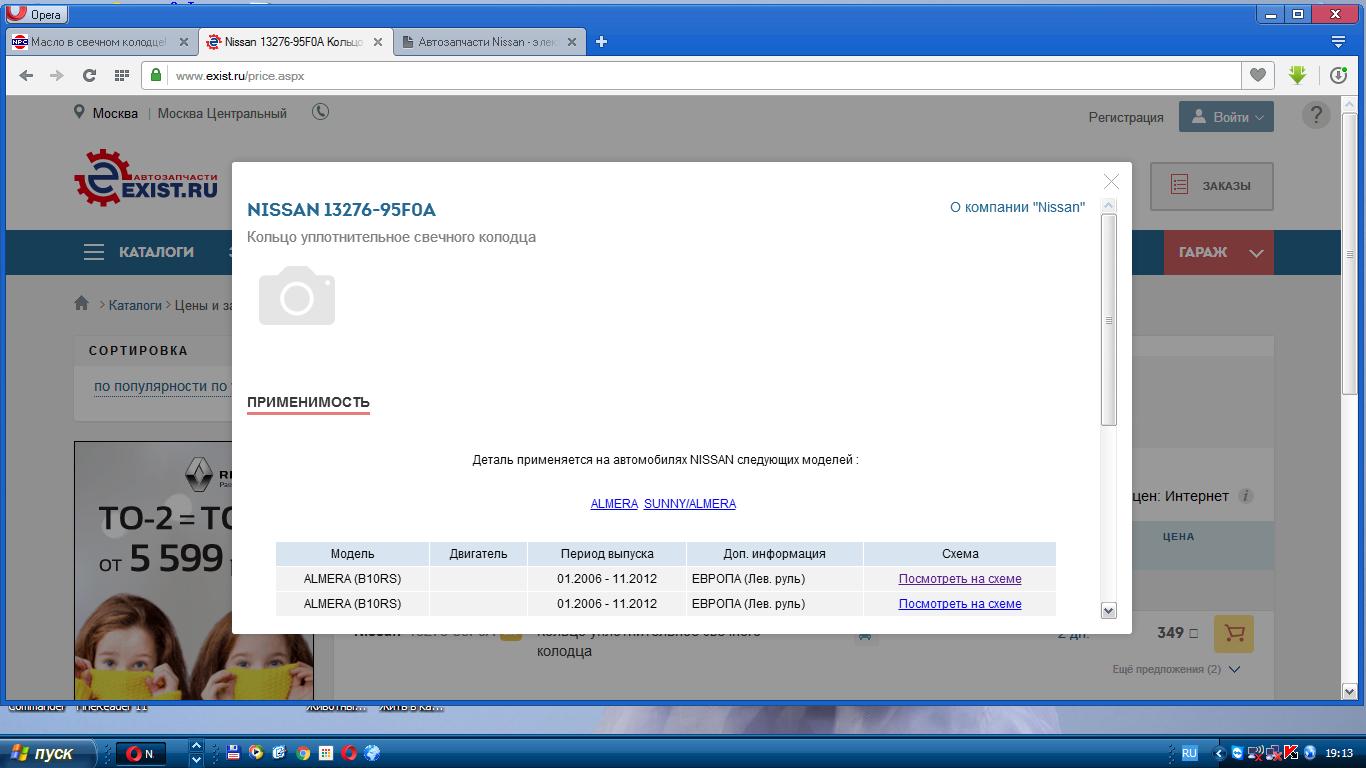Screen dimensions: 1366x768
Task: Click the 'Модель' column header
Action: [352, 554]
